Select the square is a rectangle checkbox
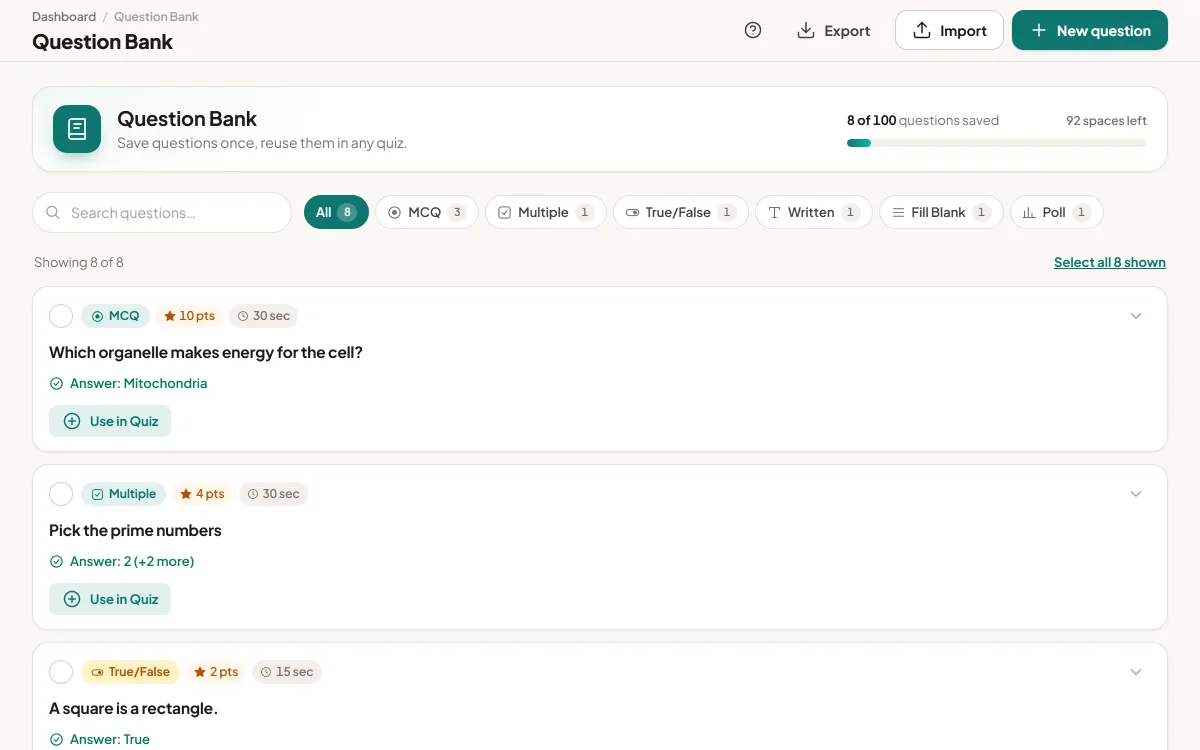1200x750 pixels. coord(61,672)
